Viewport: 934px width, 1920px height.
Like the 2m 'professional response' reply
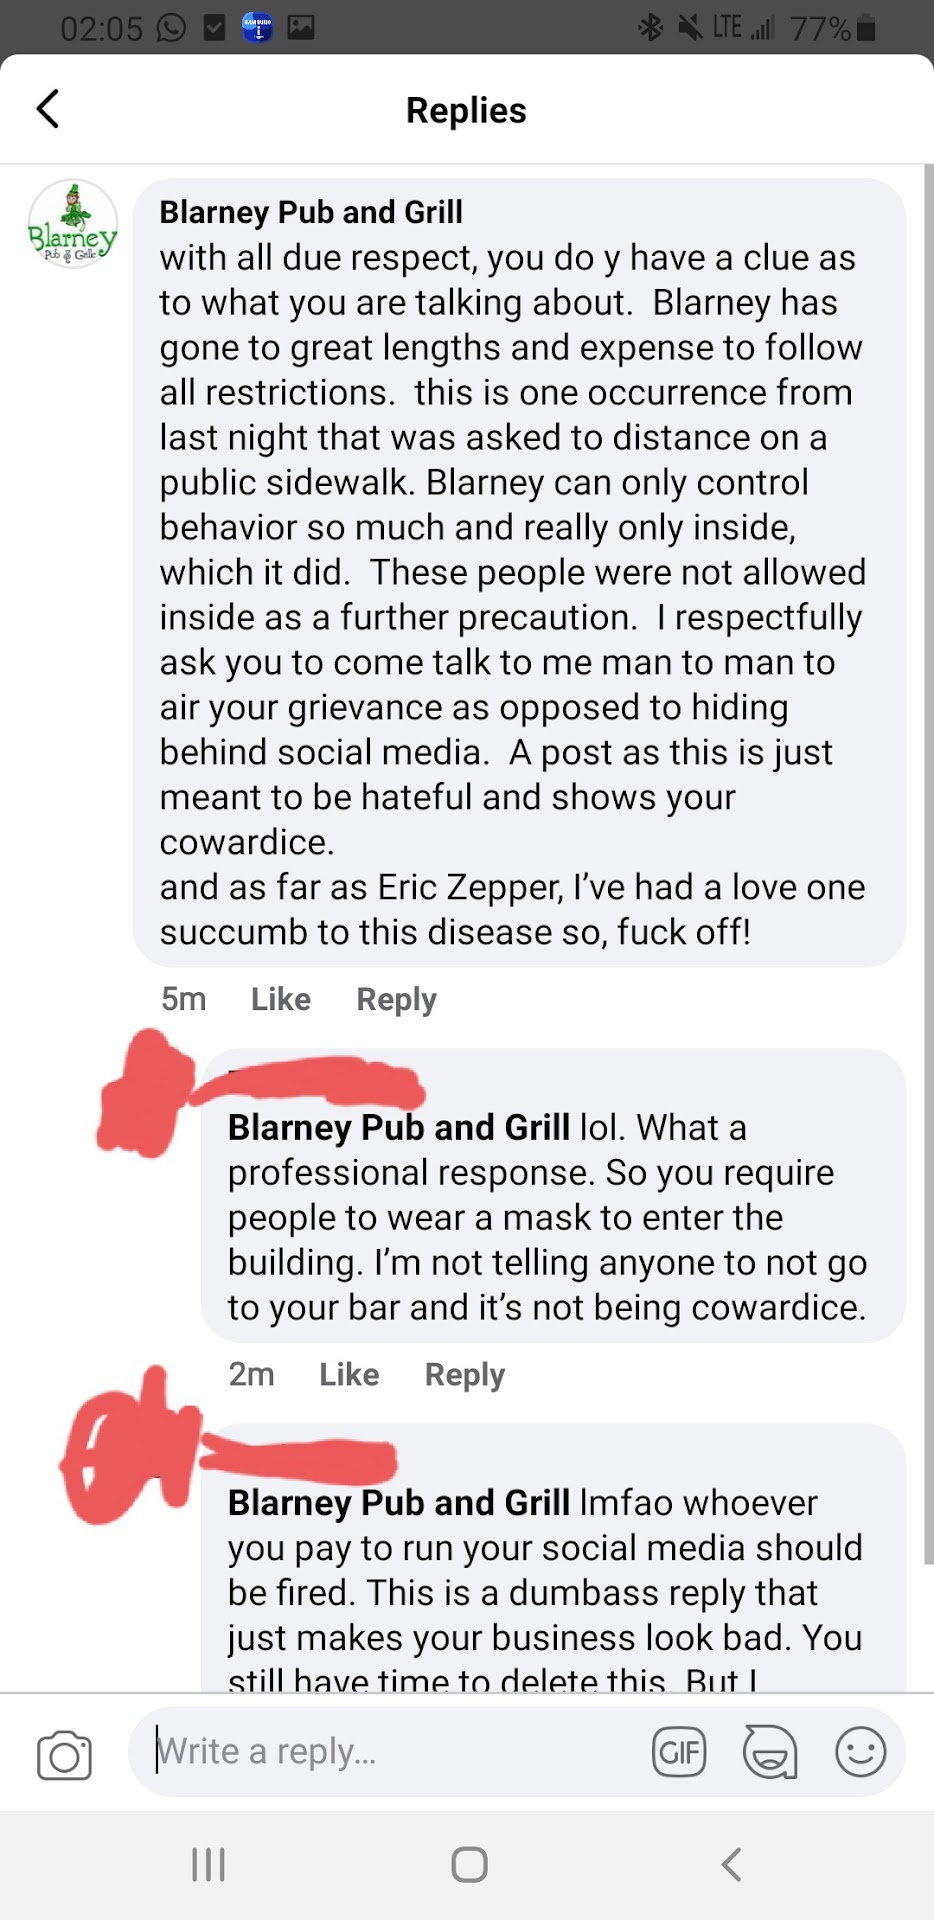point(349,1374)
